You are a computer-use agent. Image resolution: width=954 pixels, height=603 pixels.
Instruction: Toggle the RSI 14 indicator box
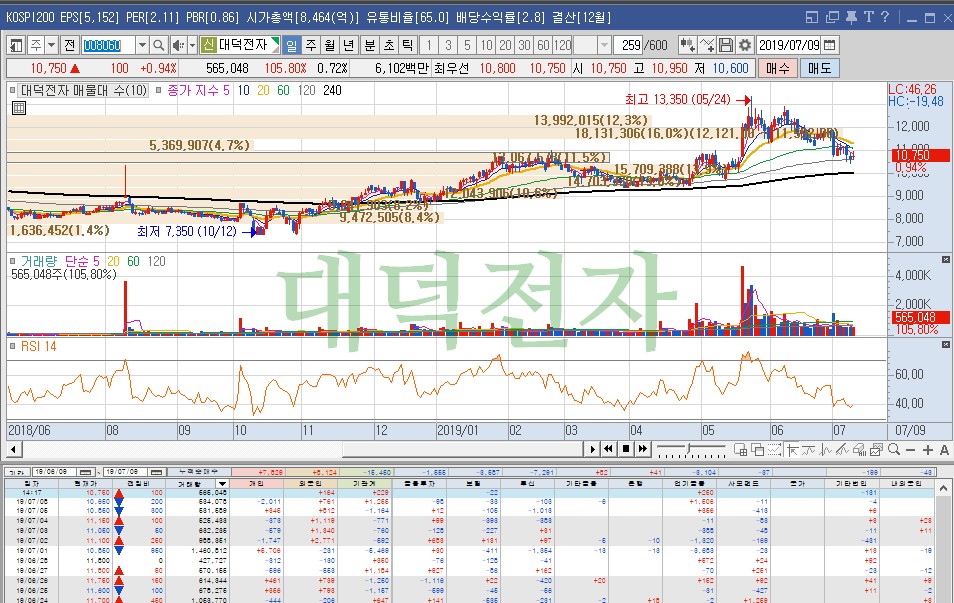coord(13,346)
